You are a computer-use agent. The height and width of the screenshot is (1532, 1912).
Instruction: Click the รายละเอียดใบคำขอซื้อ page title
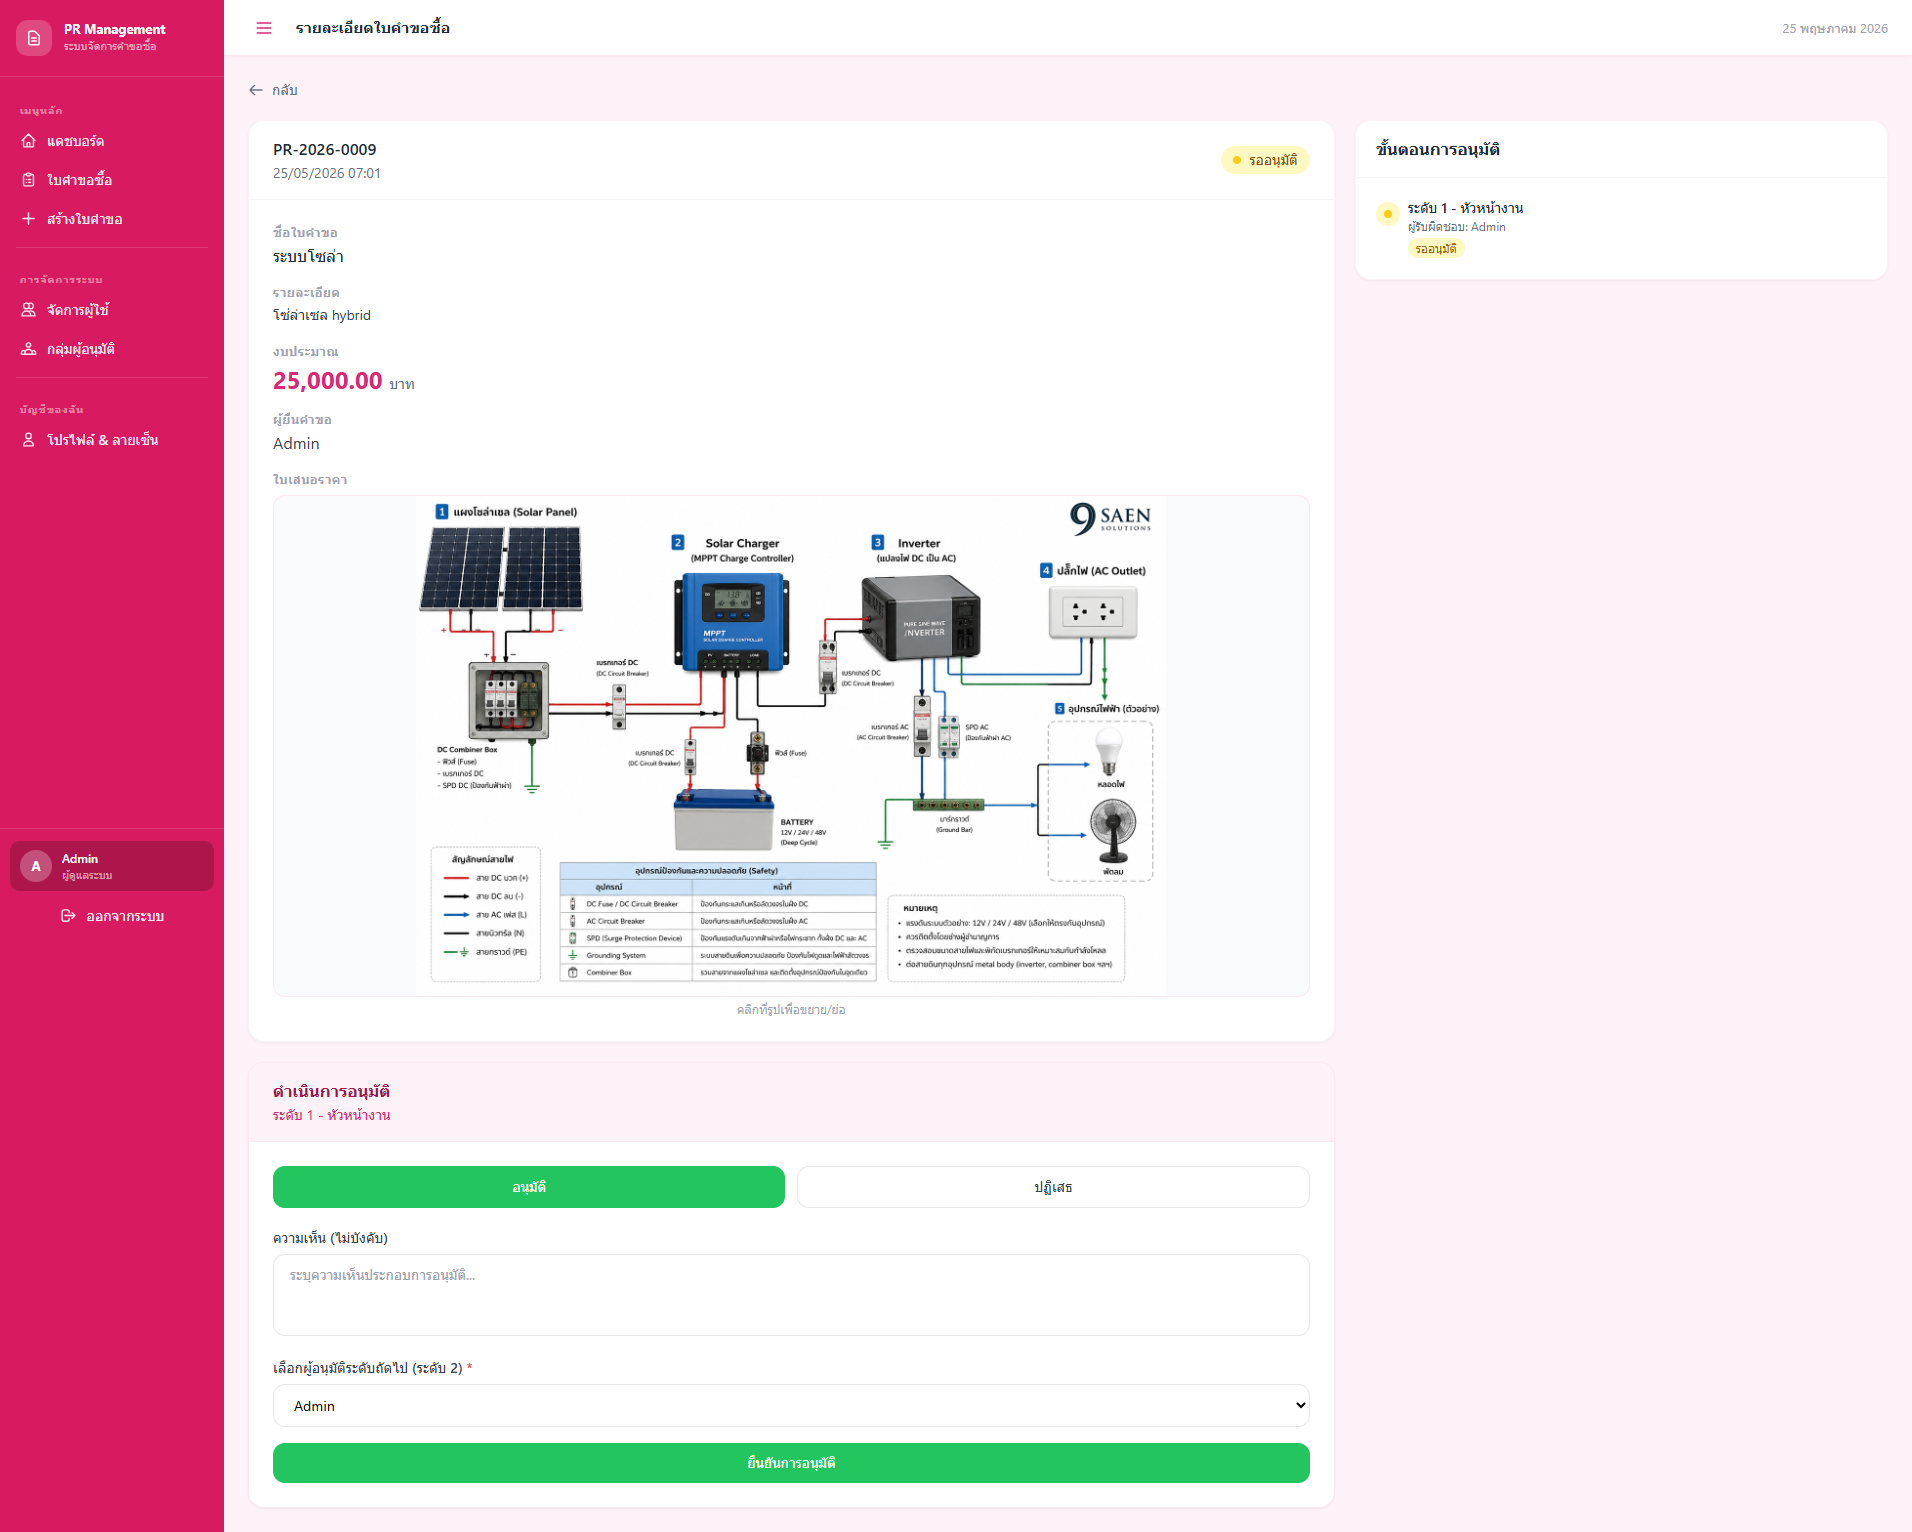click(x=372, y=28)
